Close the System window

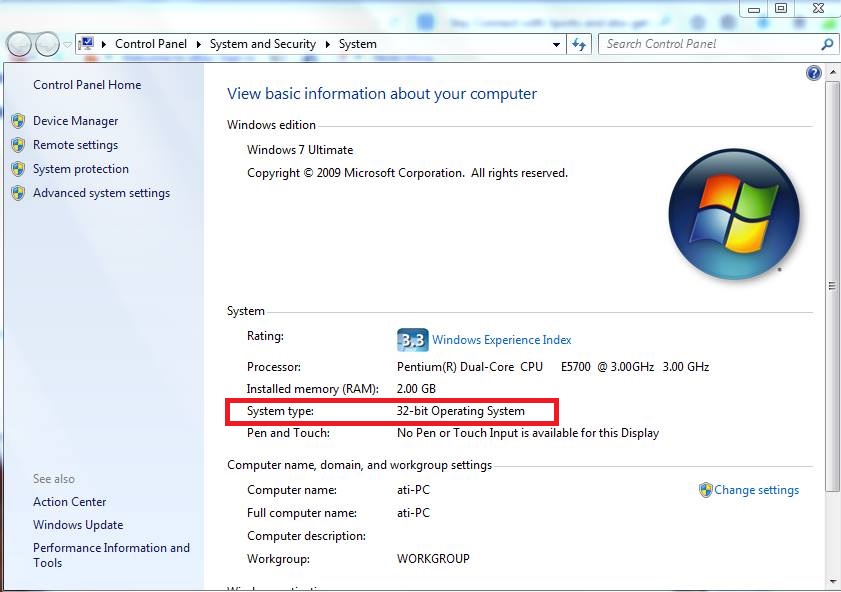(x=818, y=9)
